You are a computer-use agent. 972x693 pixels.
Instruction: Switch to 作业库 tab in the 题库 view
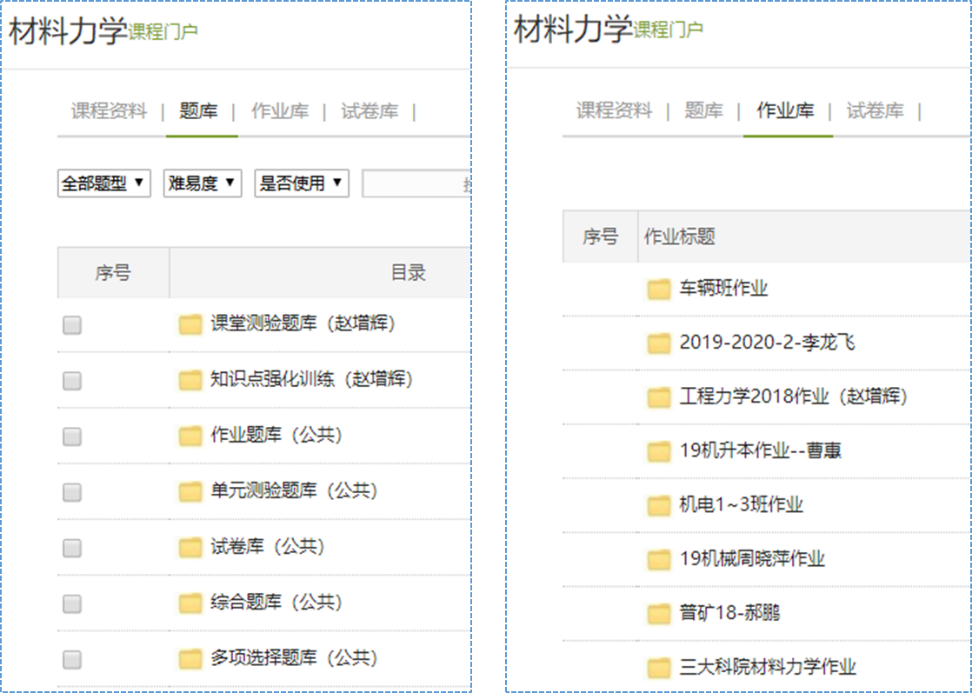pyautogui.click(x=279, y=111)
